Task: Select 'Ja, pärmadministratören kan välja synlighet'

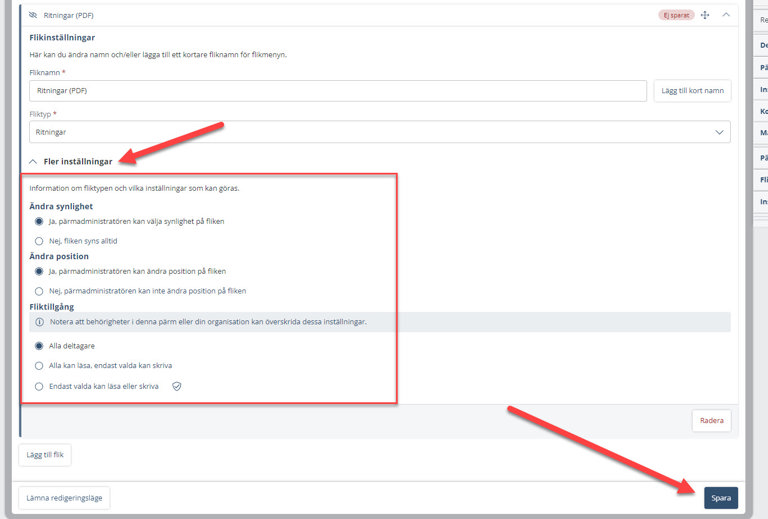Action: (39, 221)
